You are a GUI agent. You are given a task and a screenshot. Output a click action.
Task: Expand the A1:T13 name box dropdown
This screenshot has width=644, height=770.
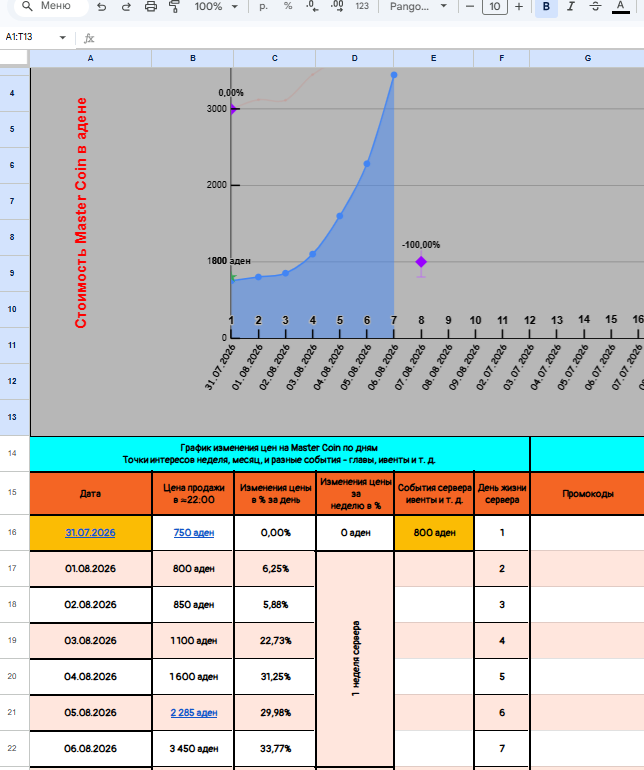(x=62, y=37)
